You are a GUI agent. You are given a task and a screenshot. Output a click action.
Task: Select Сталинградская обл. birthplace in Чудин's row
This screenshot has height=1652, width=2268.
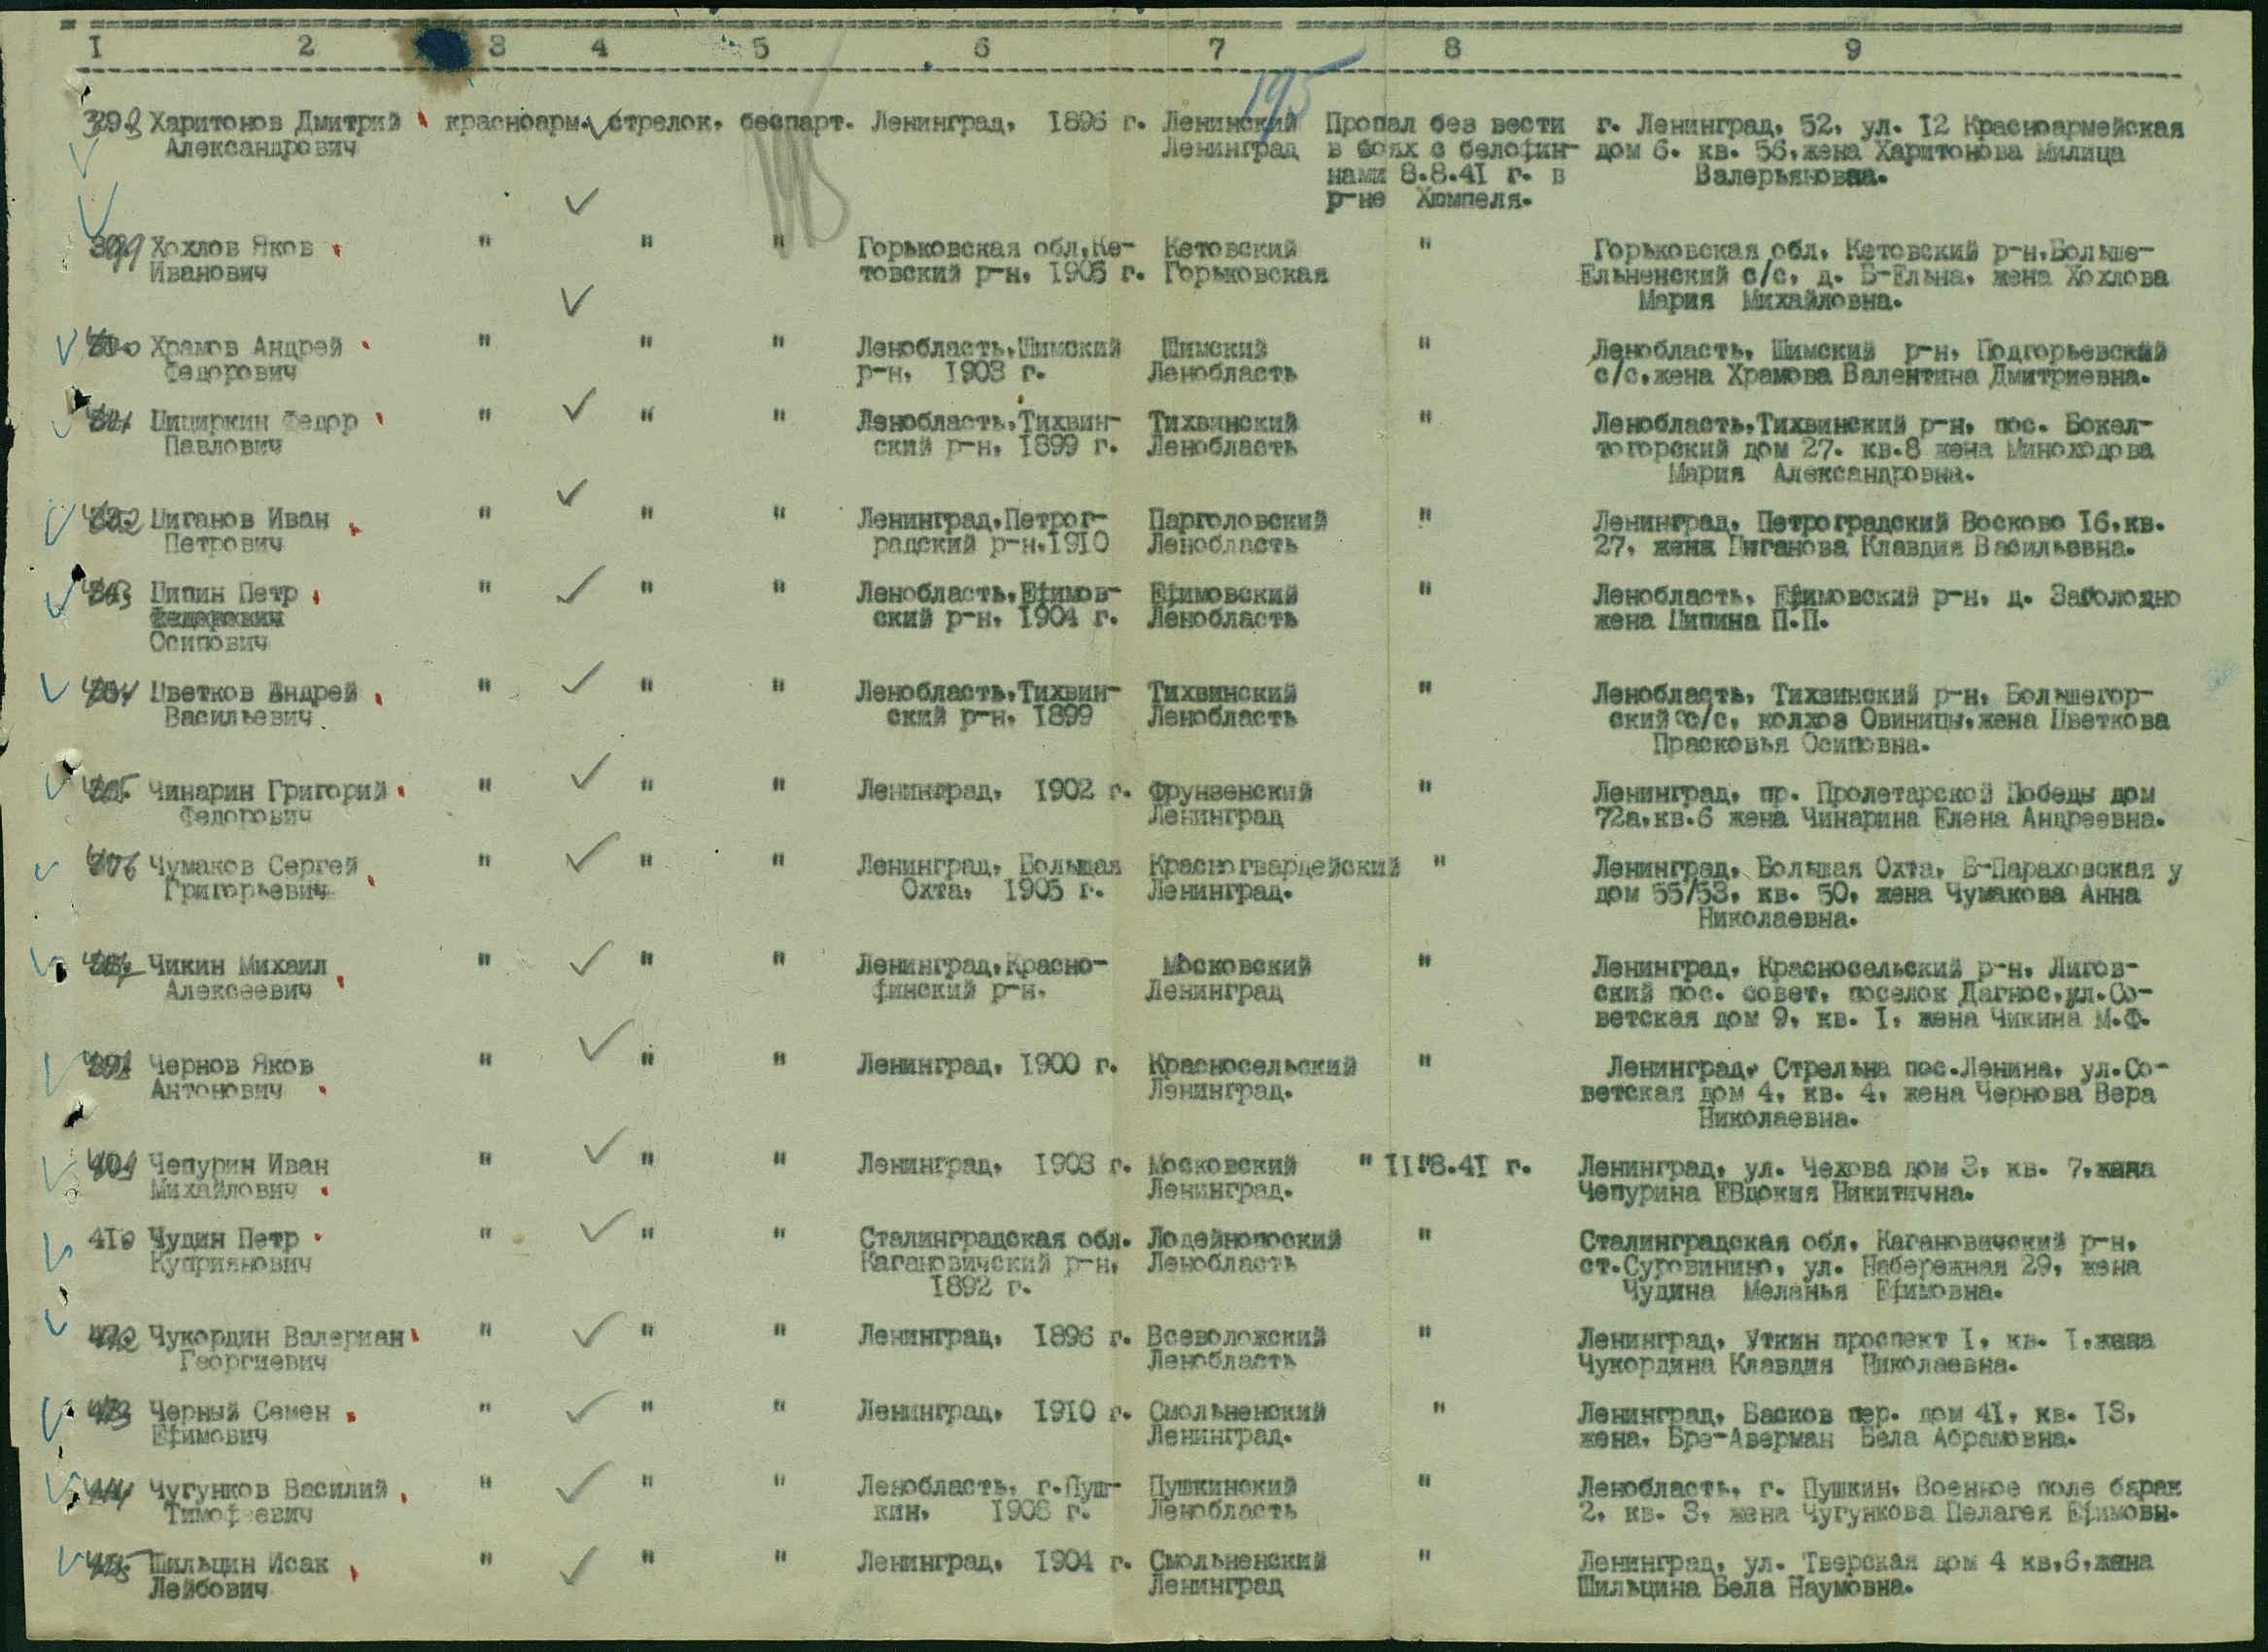pyautogui.click(x=994, y=1262)
